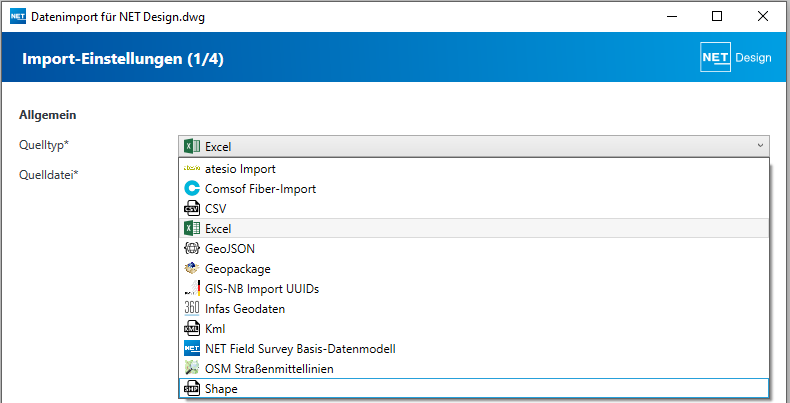
Task: Choose Comsof Fiber-Import from the list
Action: coord(474,188)
